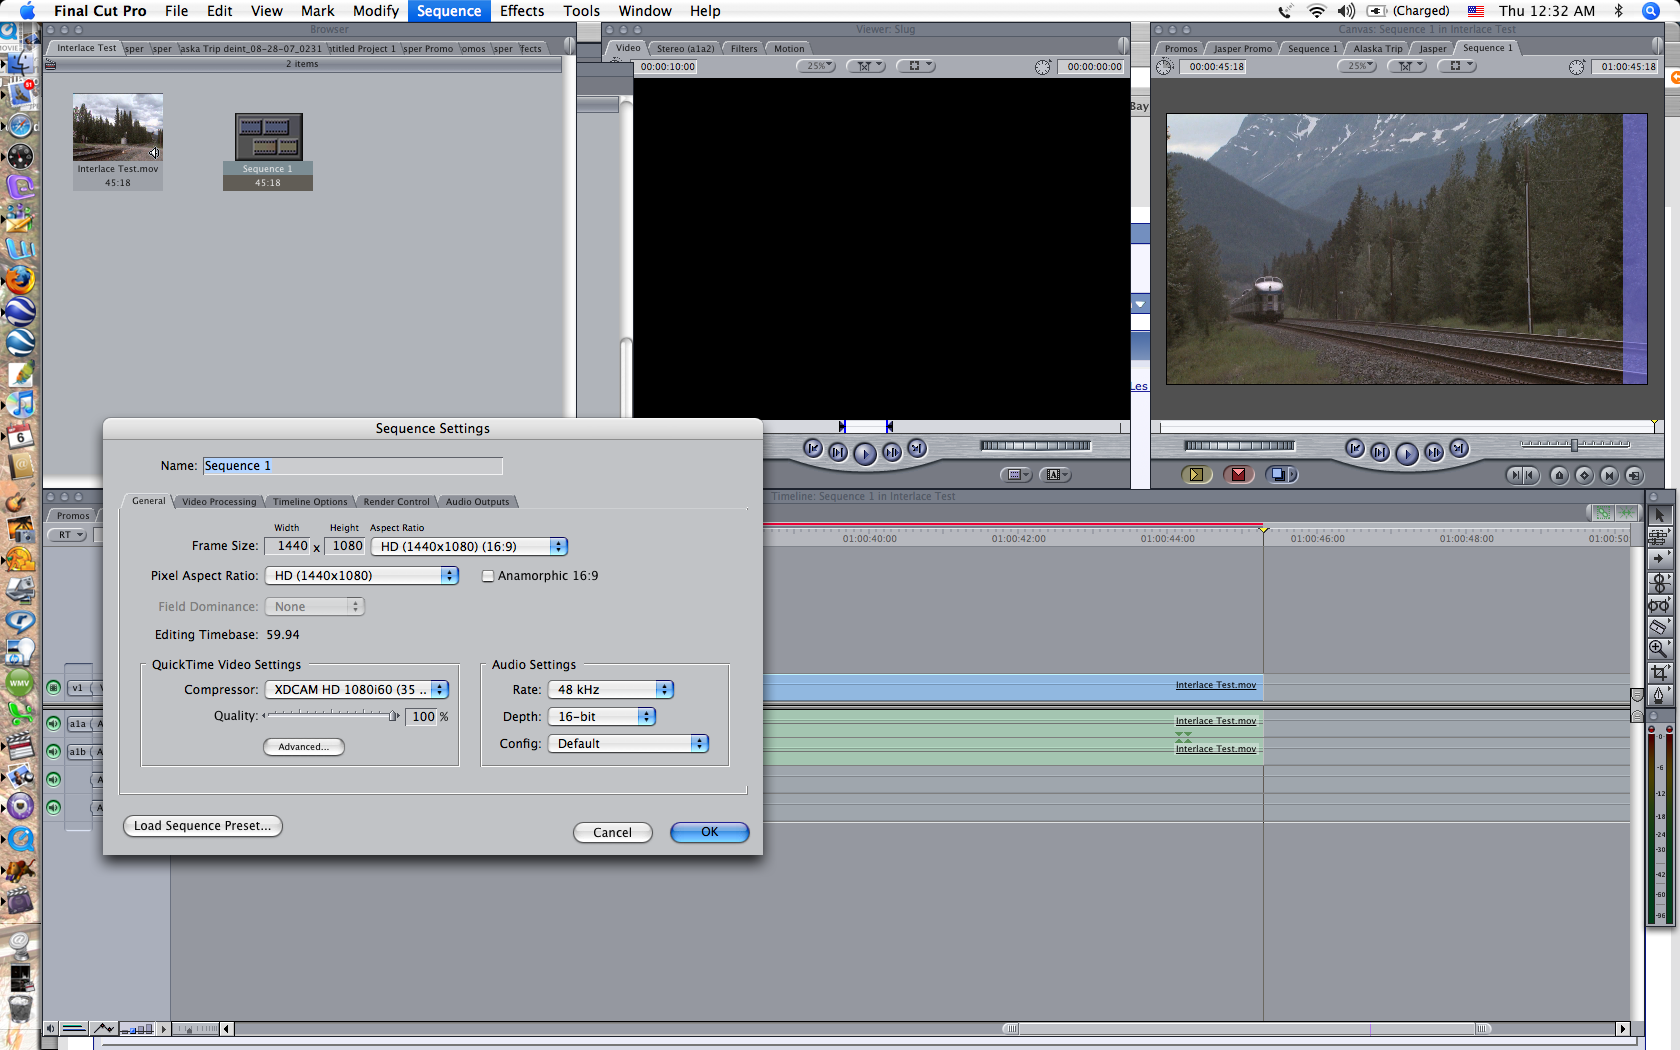
Task: Click the sequence Name input field
Action: point(353,466)
